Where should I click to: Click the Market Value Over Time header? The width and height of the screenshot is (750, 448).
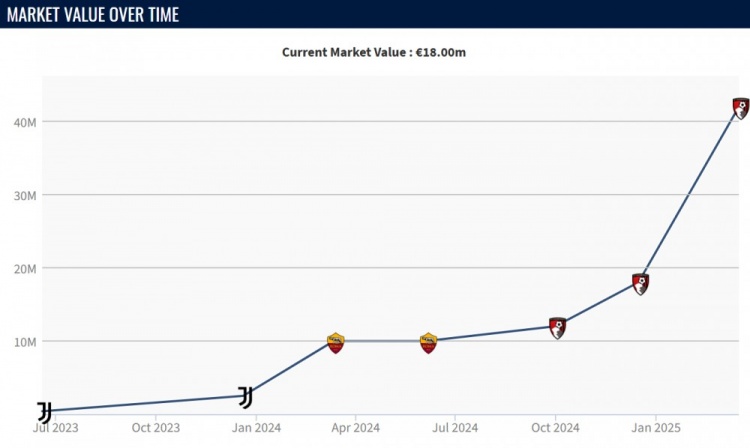pyautogui.click(x=93, y=14)
